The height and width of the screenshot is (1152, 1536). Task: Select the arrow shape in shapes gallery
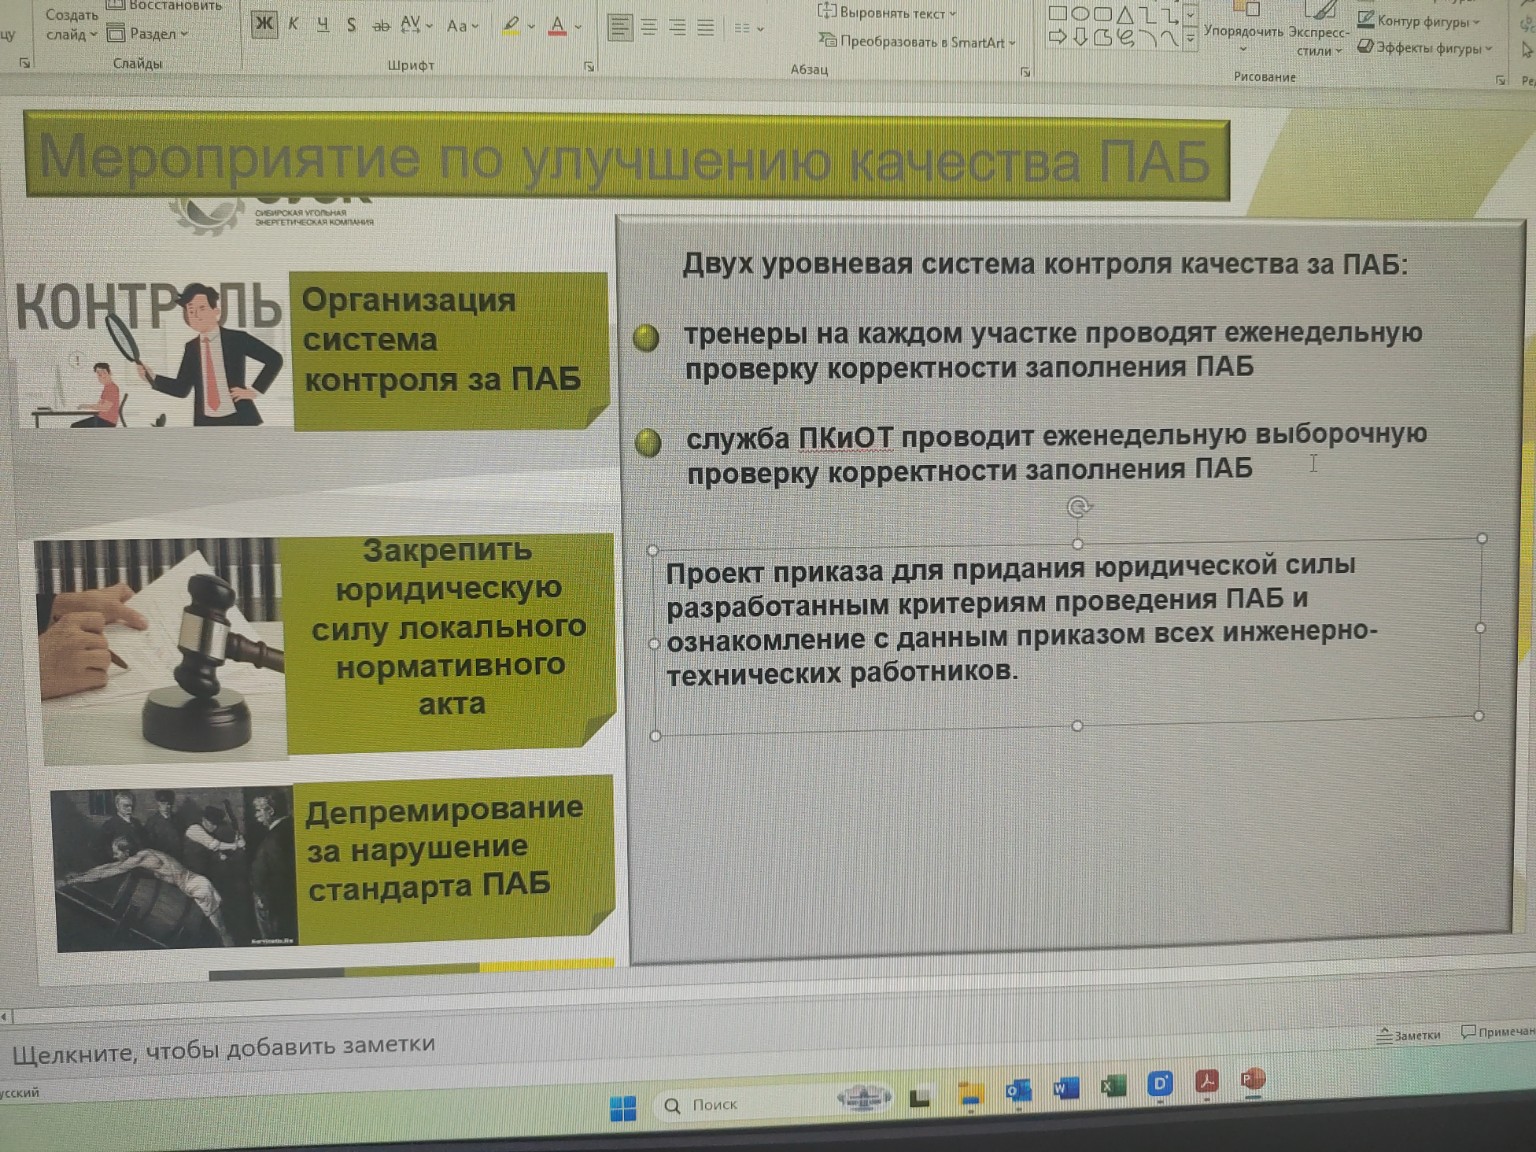click(x=1058, y=35)
